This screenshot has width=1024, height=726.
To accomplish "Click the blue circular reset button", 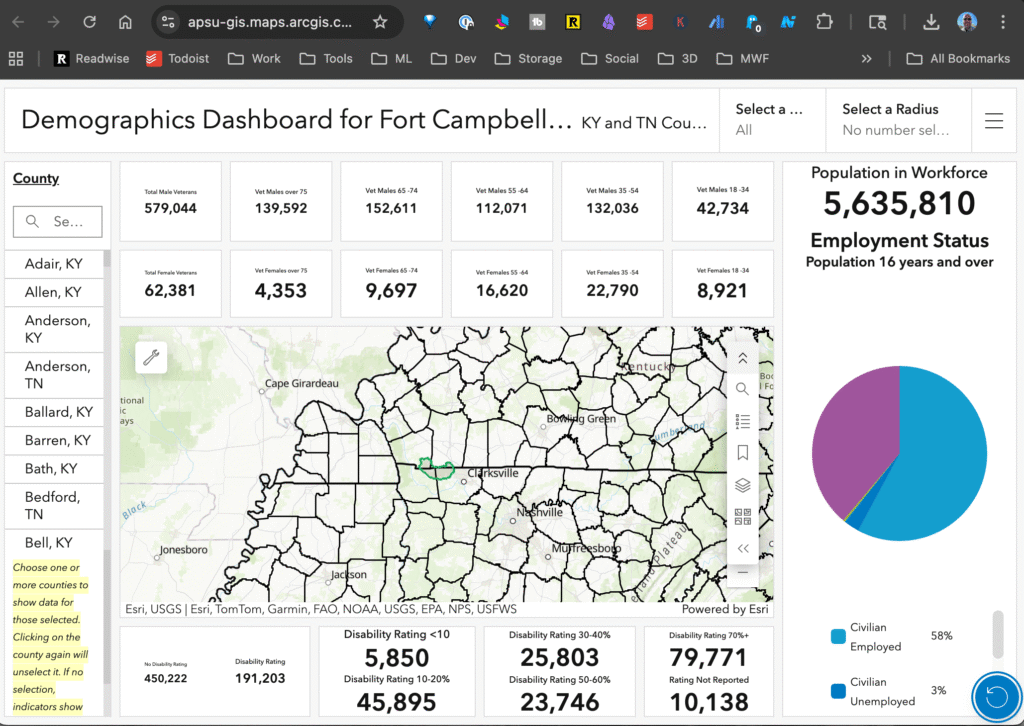I will pos(996,698).
